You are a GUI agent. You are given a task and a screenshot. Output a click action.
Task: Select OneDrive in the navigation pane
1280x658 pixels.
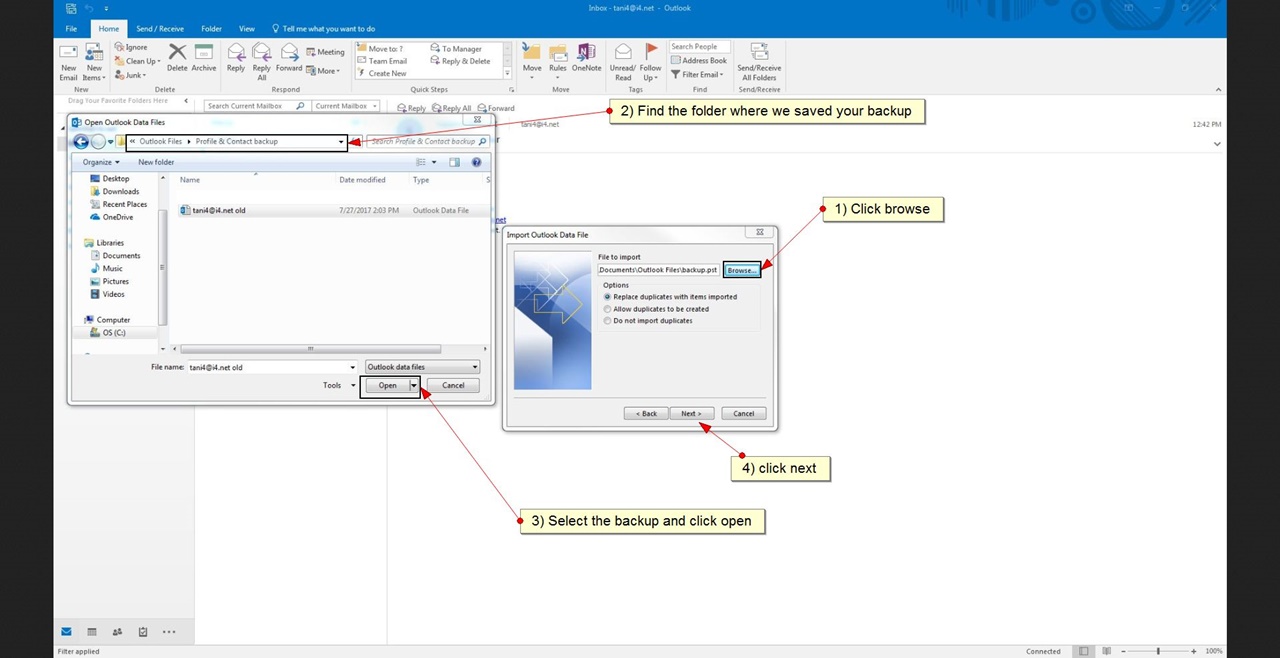pos(117,217)
